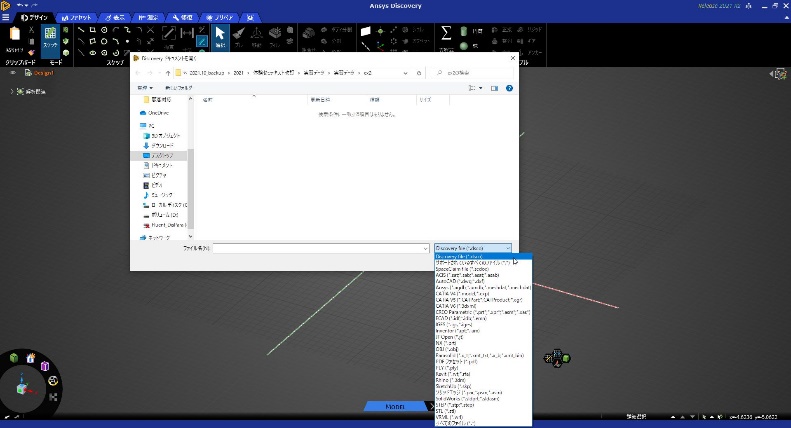Screen dimensions: 791x428
Task: Open the file name history dropdown arrow
Action: [x=425, y=248]
